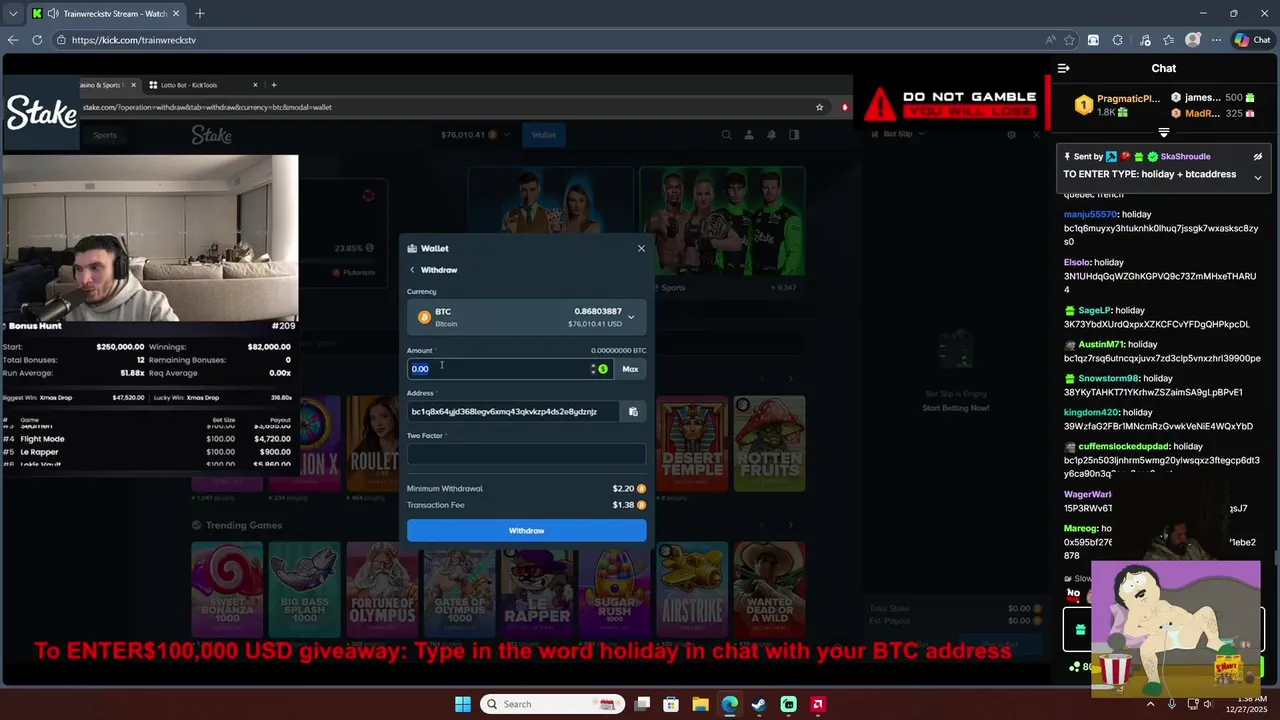Click username AustinM71 in chat
This screenshot has width=1280, height=720.
click(x=1101, y=344)
